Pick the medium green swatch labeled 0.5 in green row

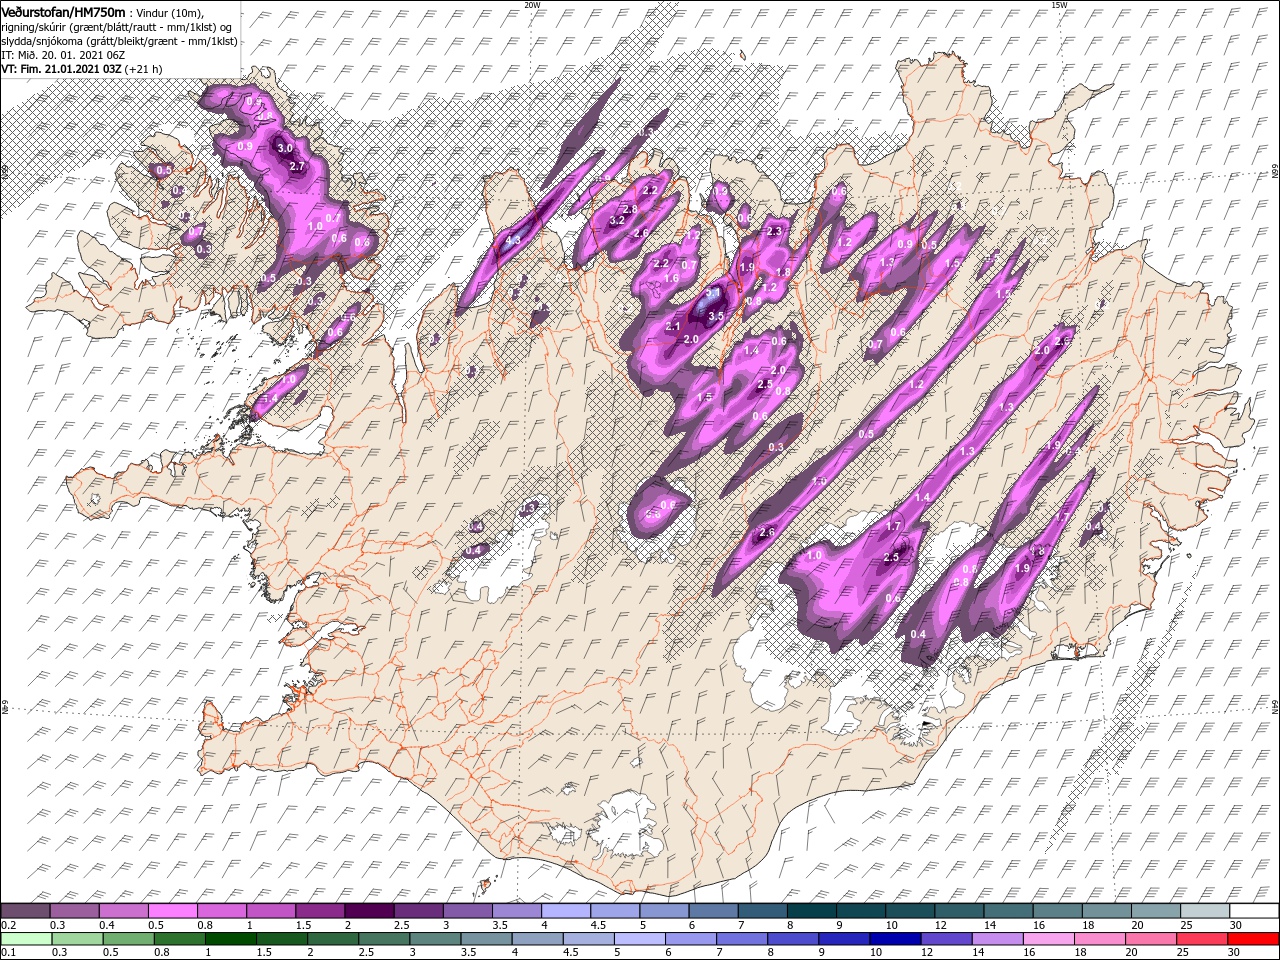(x=127, y=938)
